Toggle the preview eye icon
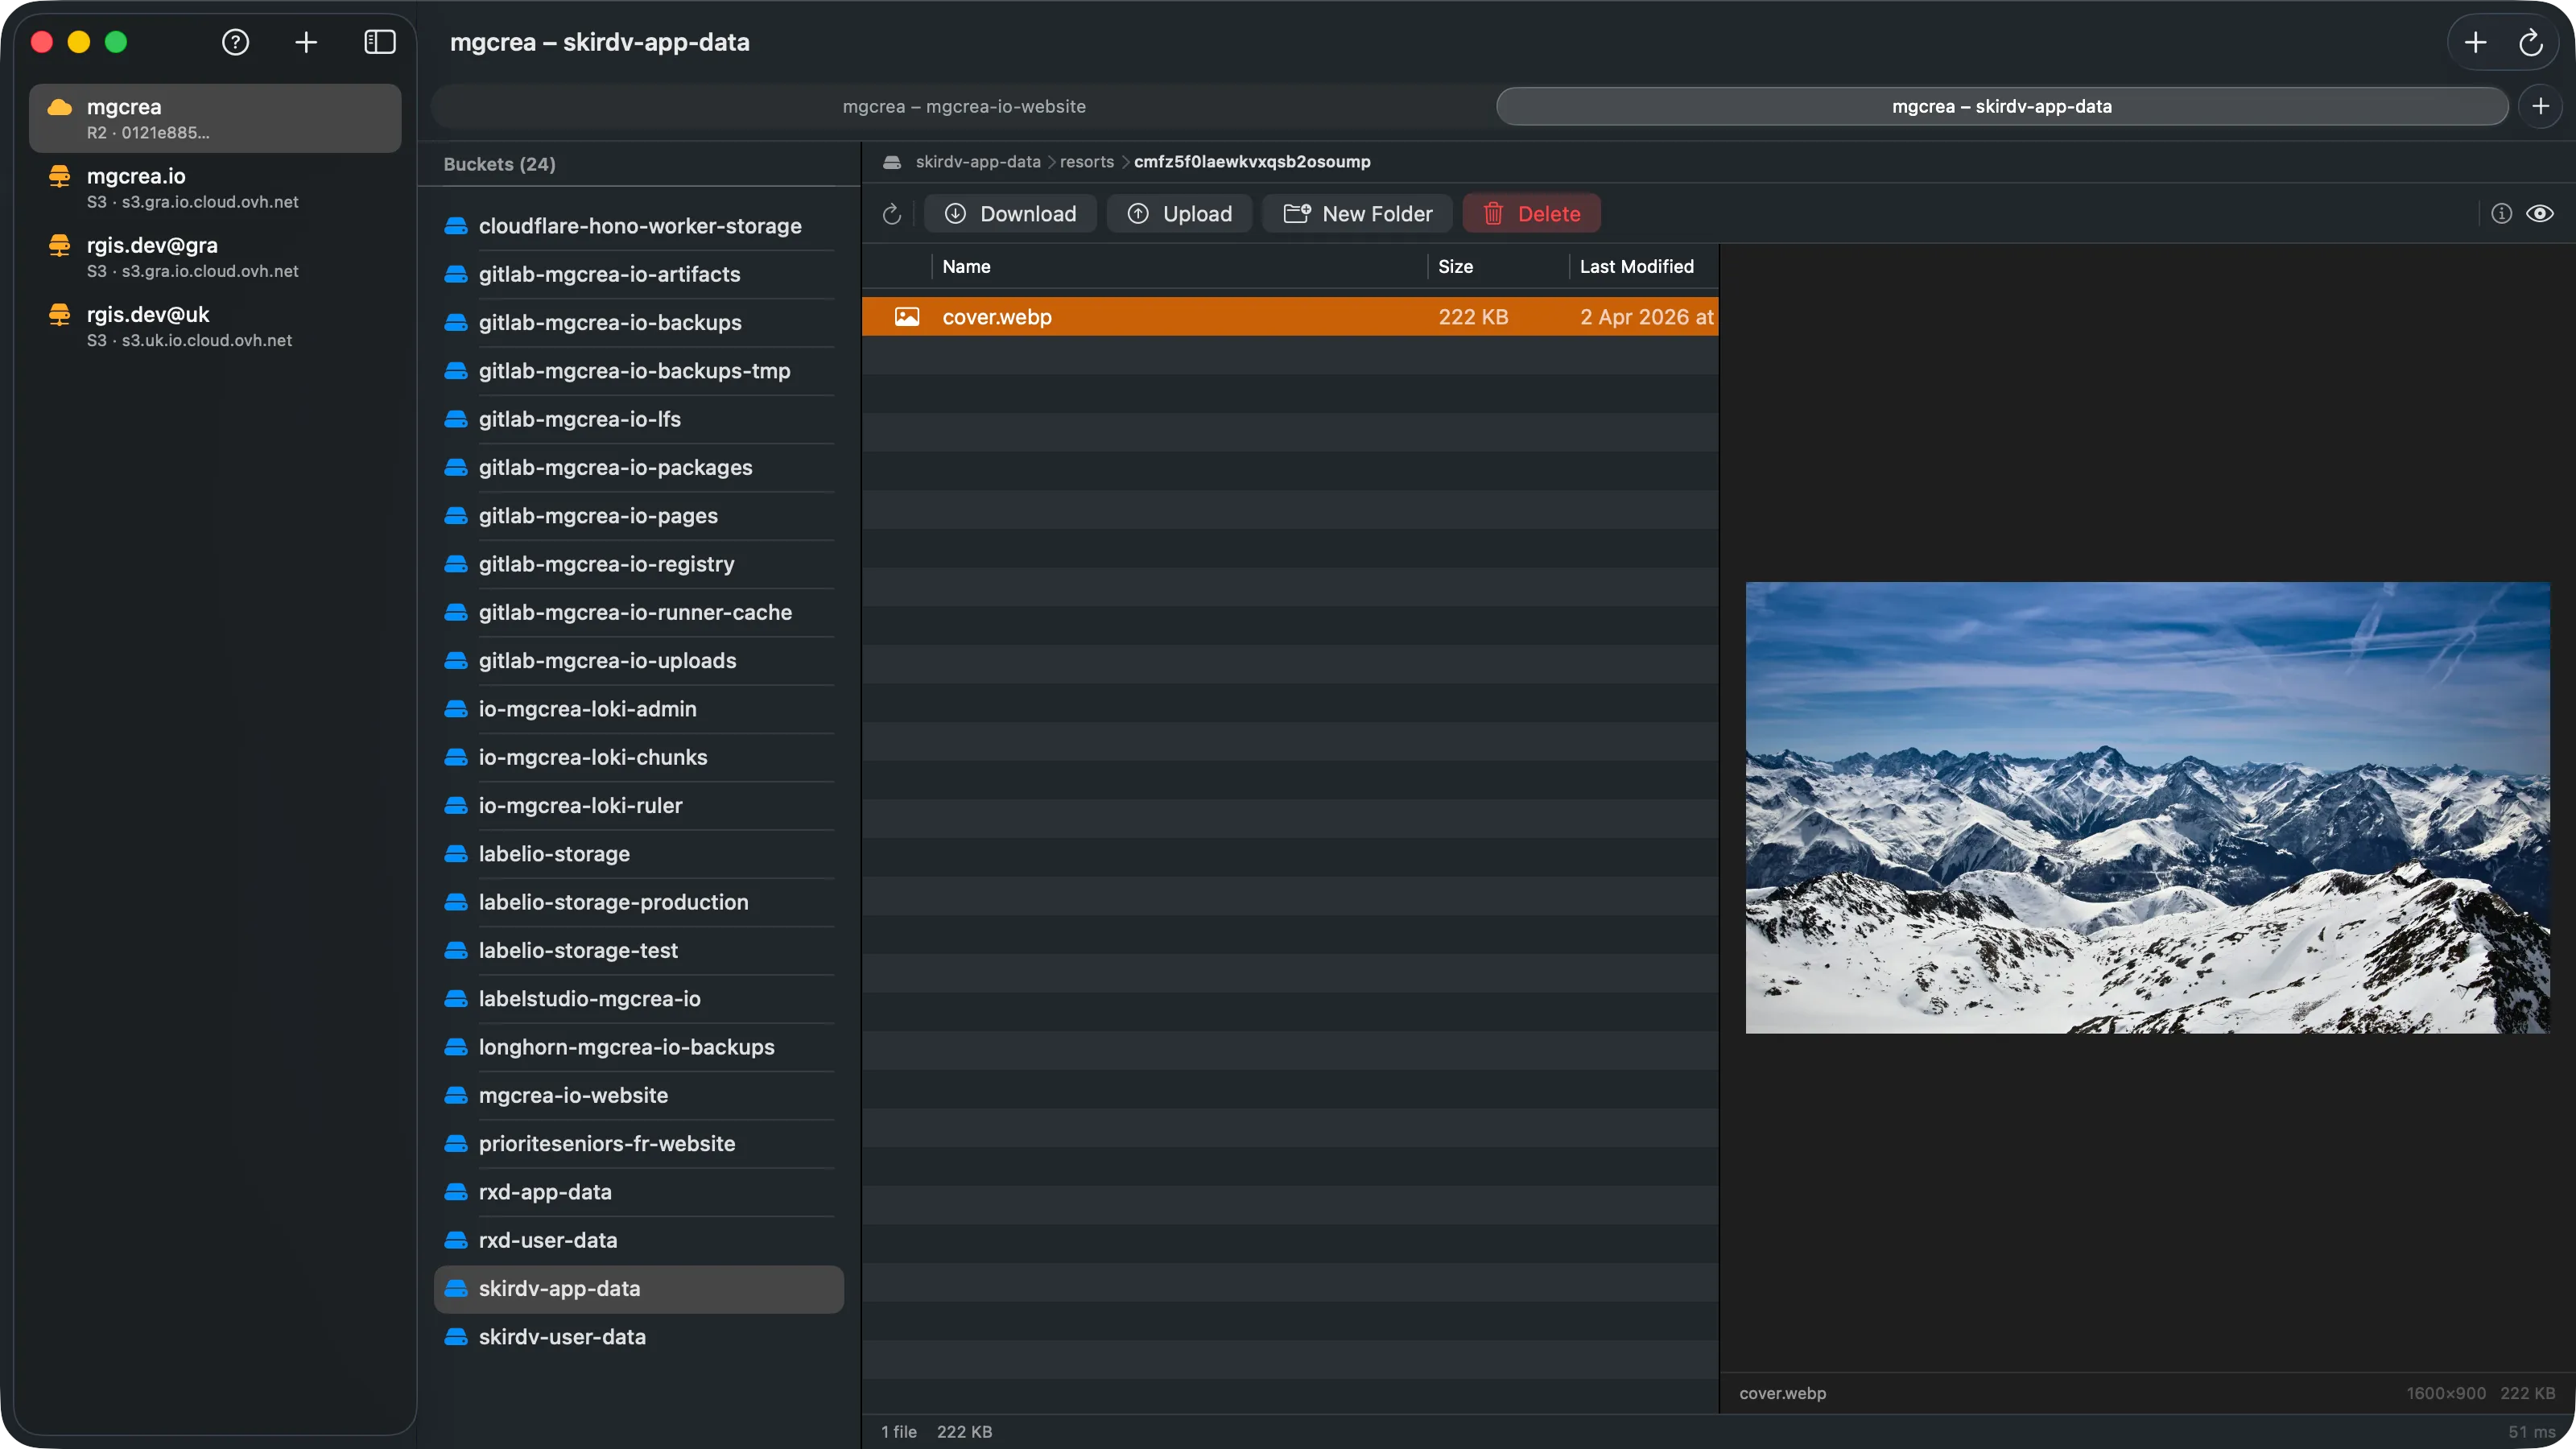 (2540, 213)
